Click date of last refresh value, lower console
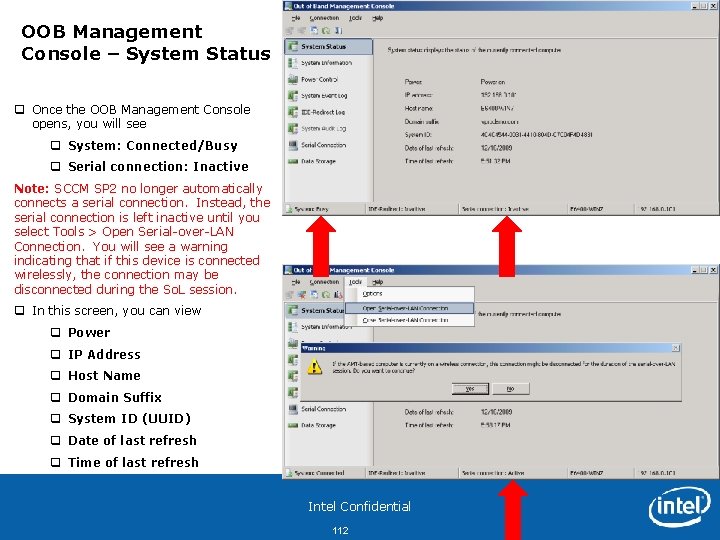Image resolution: width=720 pixels, height=540 pixels. pos(496,412)
